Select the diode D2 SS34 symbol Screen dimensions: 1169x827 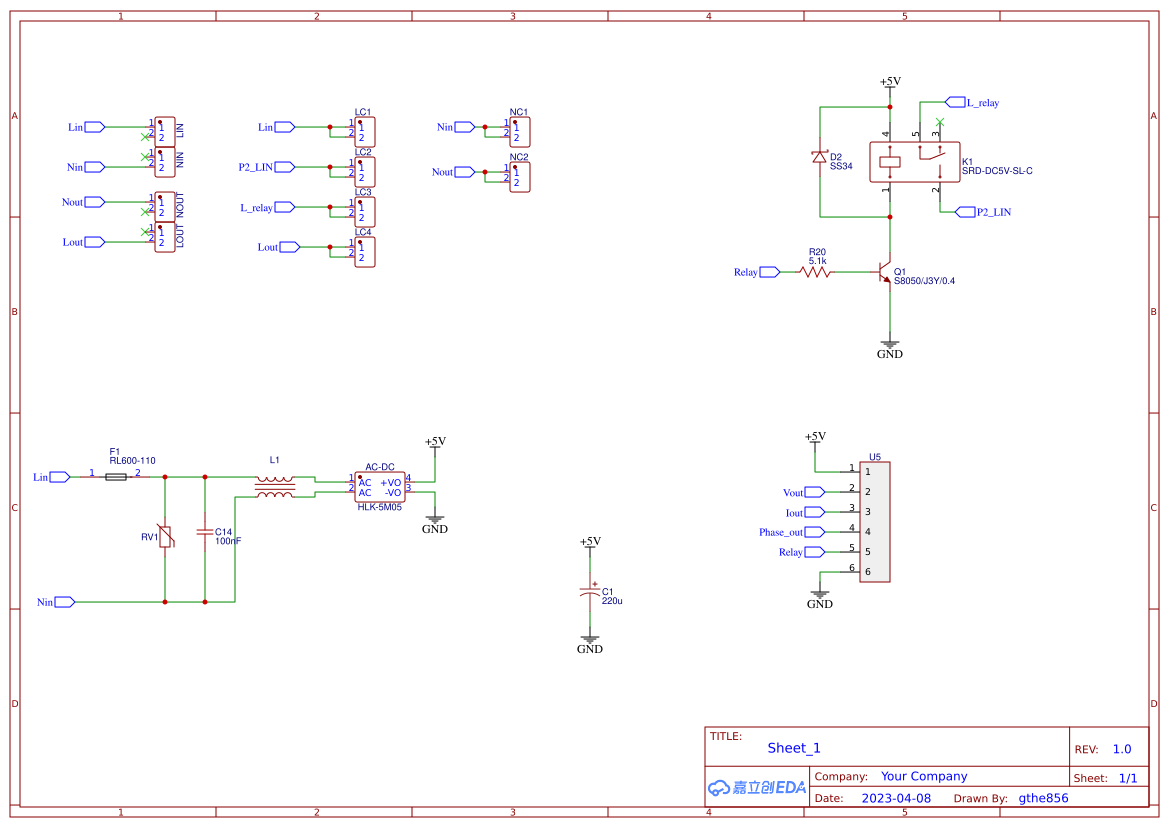[820, 158]
